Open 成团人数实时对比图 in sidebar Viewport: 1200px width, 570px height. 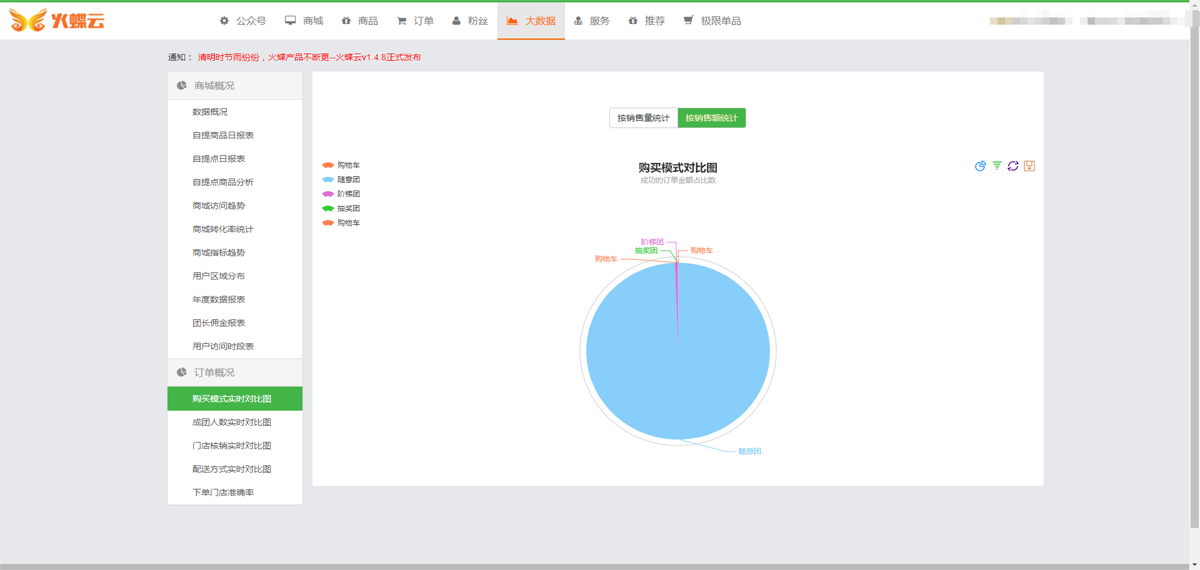232,422
